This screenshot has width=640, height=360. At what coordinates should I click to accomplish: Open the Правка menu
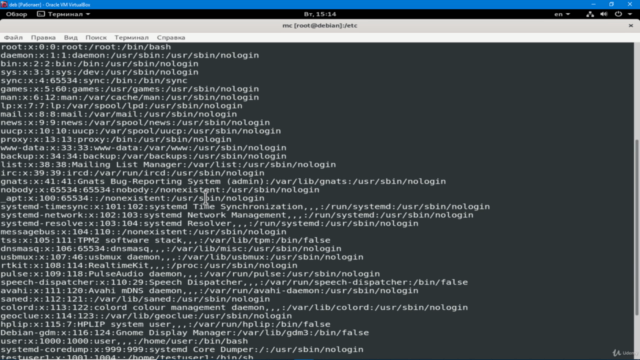point(43,38)
